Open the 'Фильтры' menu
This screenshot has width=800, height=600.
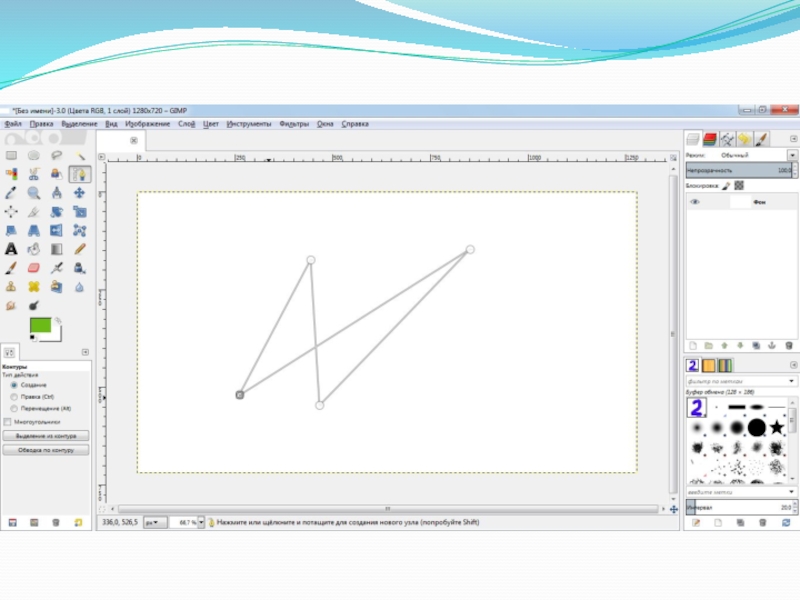click(x=294, y=124)
